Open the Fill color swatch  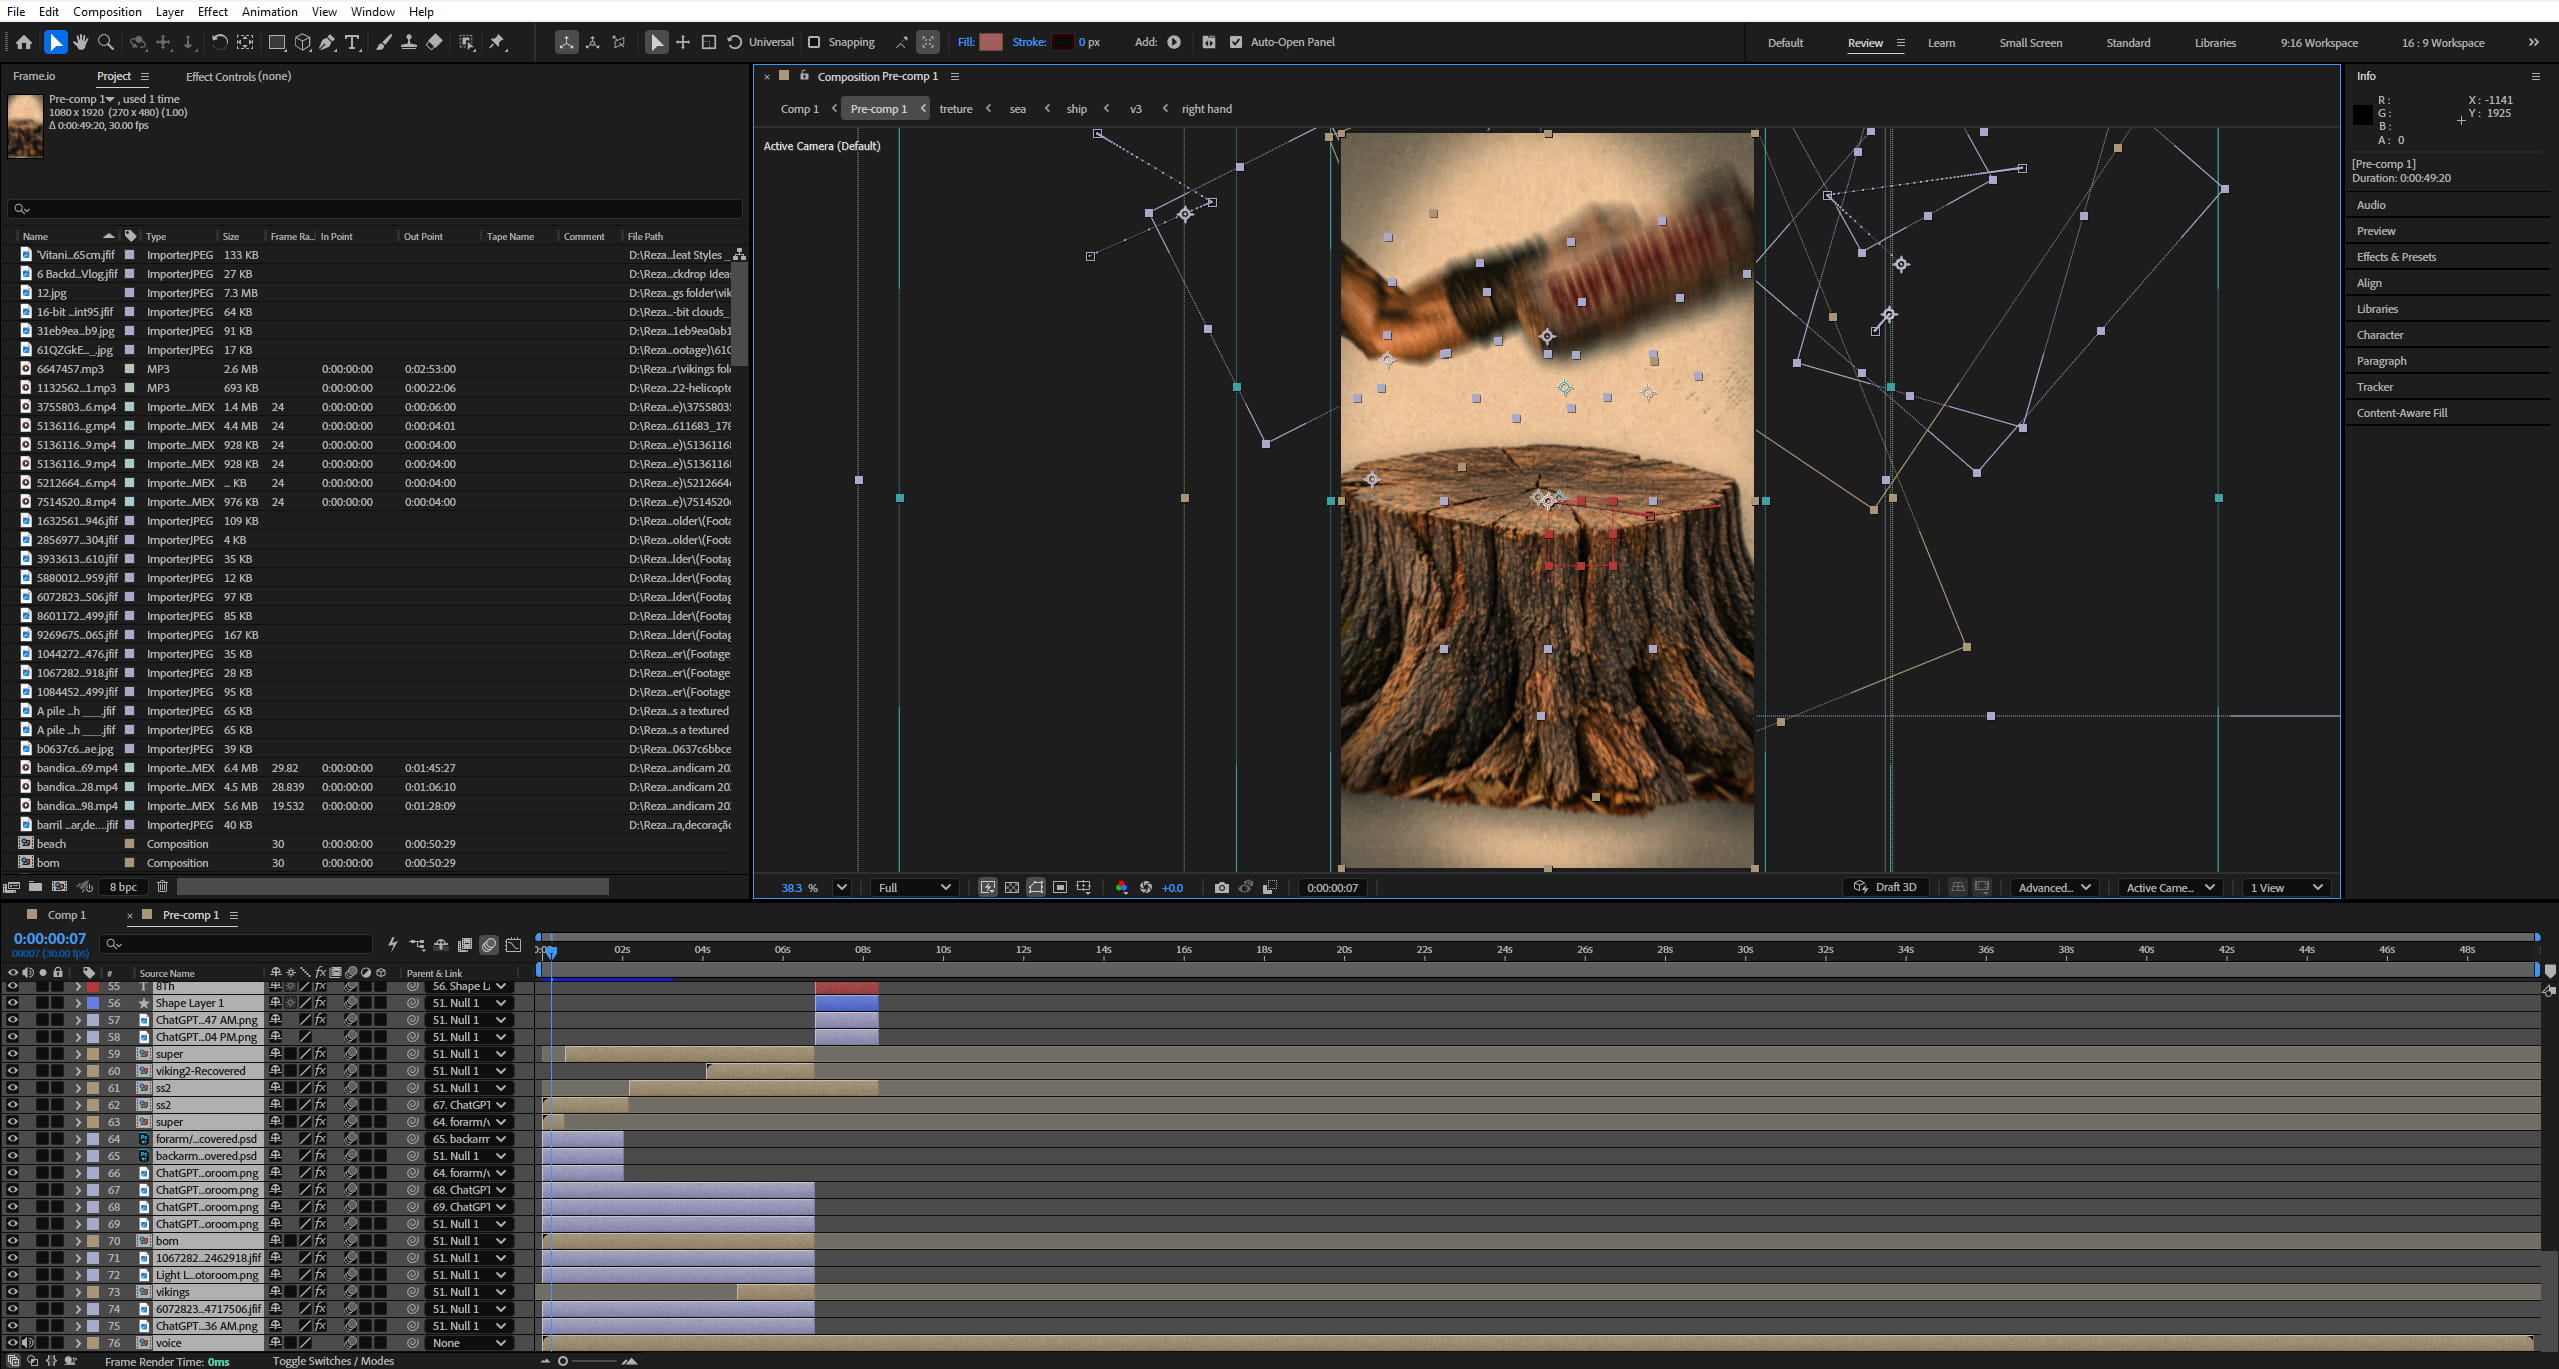[x=991, y=42]
